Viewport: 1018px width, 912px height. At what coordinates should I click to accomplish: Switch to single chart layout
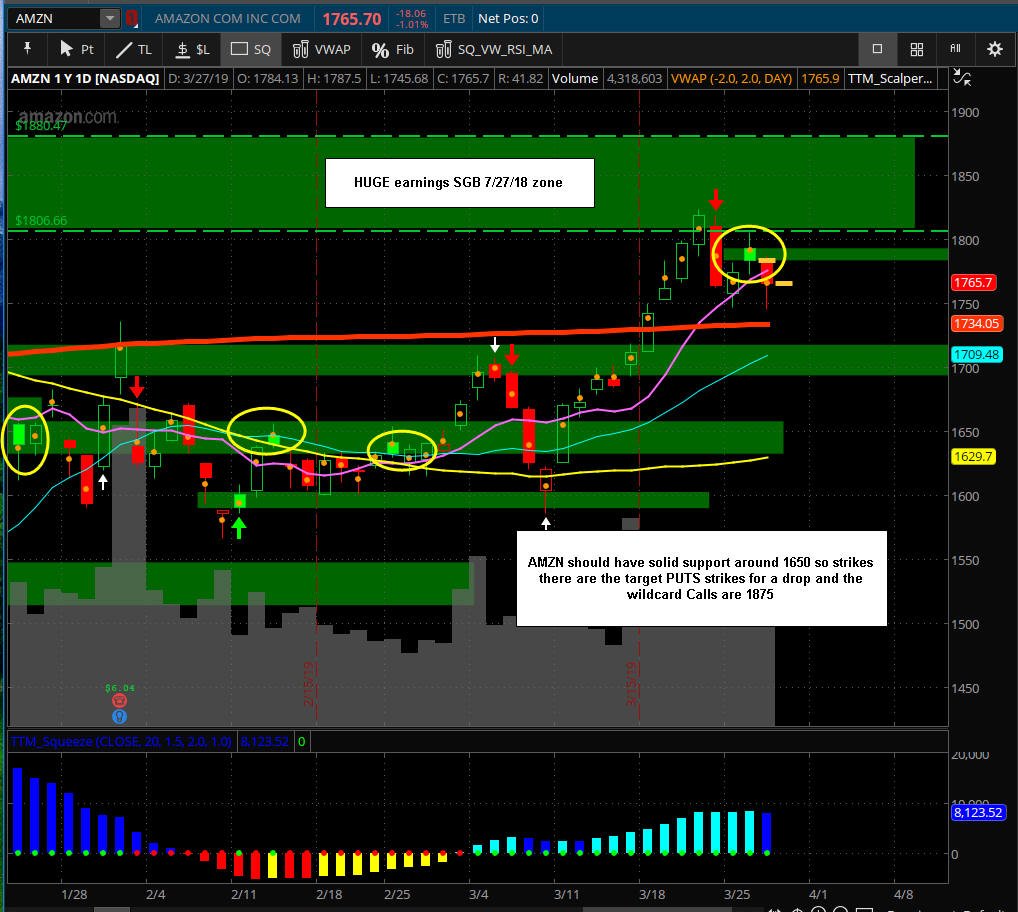877,49
